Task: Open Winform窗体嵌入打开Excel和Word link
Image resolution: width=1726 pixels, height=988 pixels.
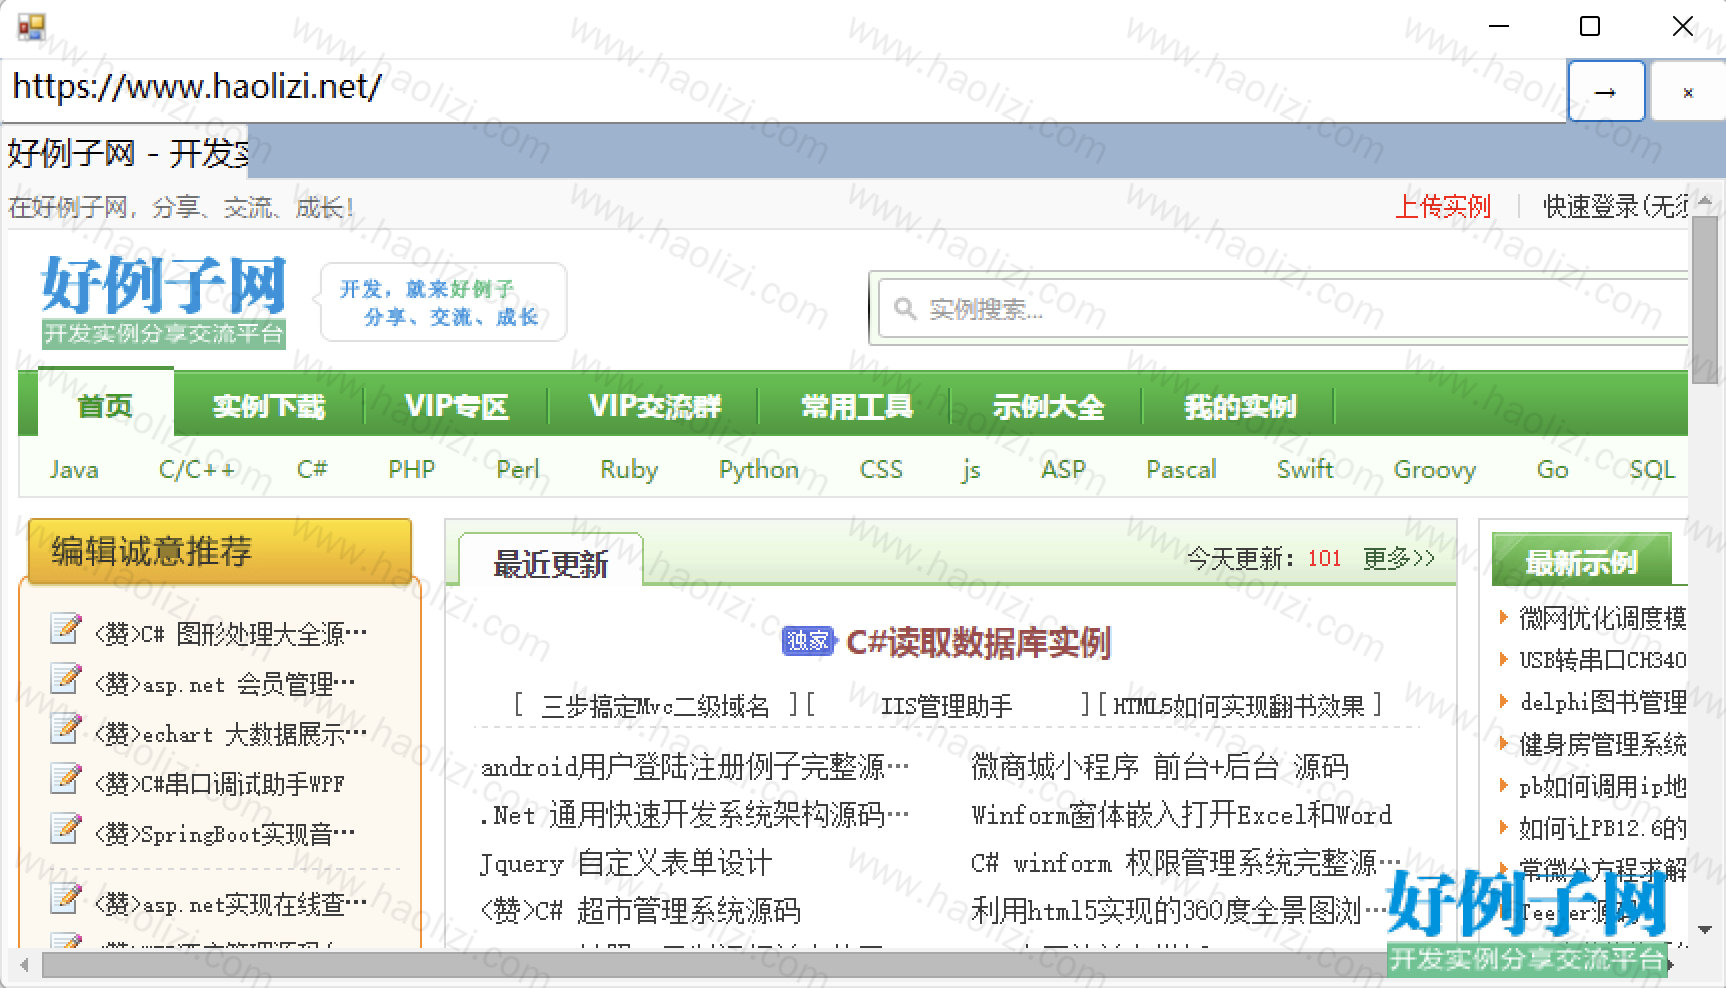Action: [x=1181, y=815]
